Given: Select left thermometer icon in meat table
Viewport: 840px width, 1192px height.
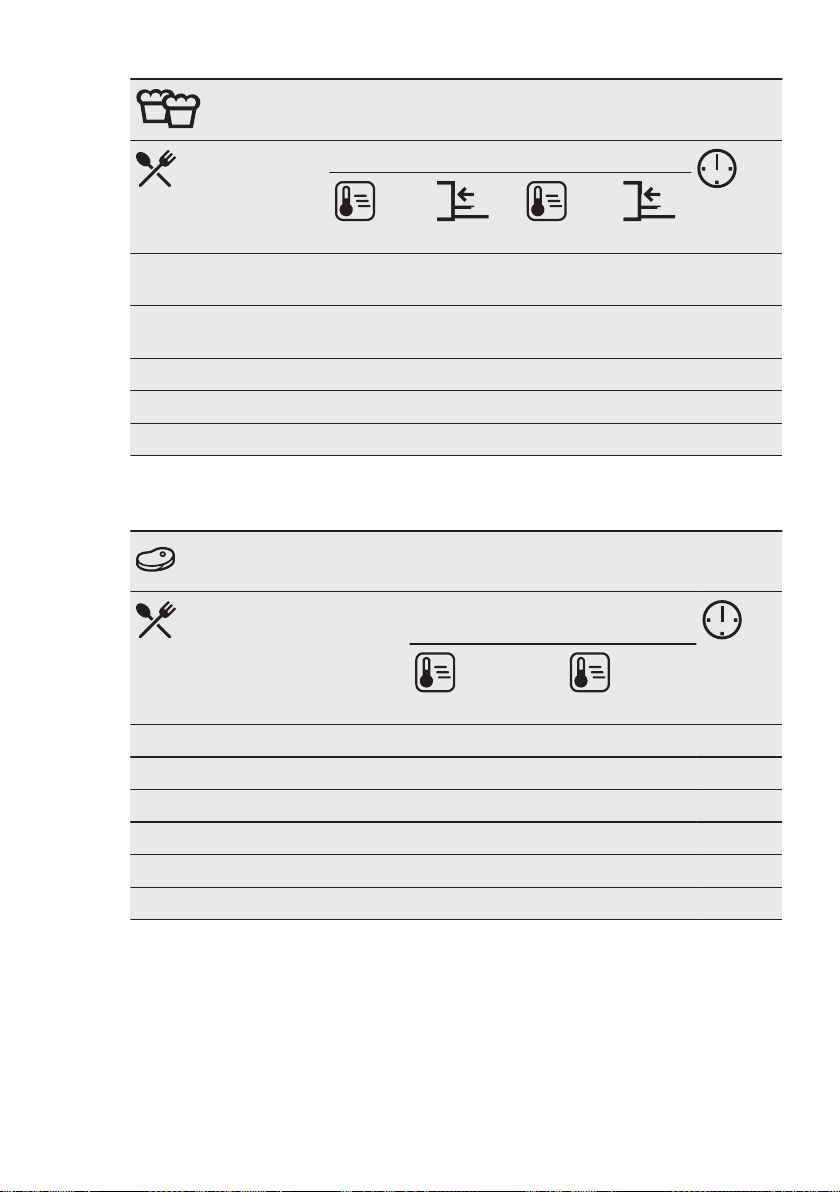Looking at the screenshot, I should pos(435,672).
